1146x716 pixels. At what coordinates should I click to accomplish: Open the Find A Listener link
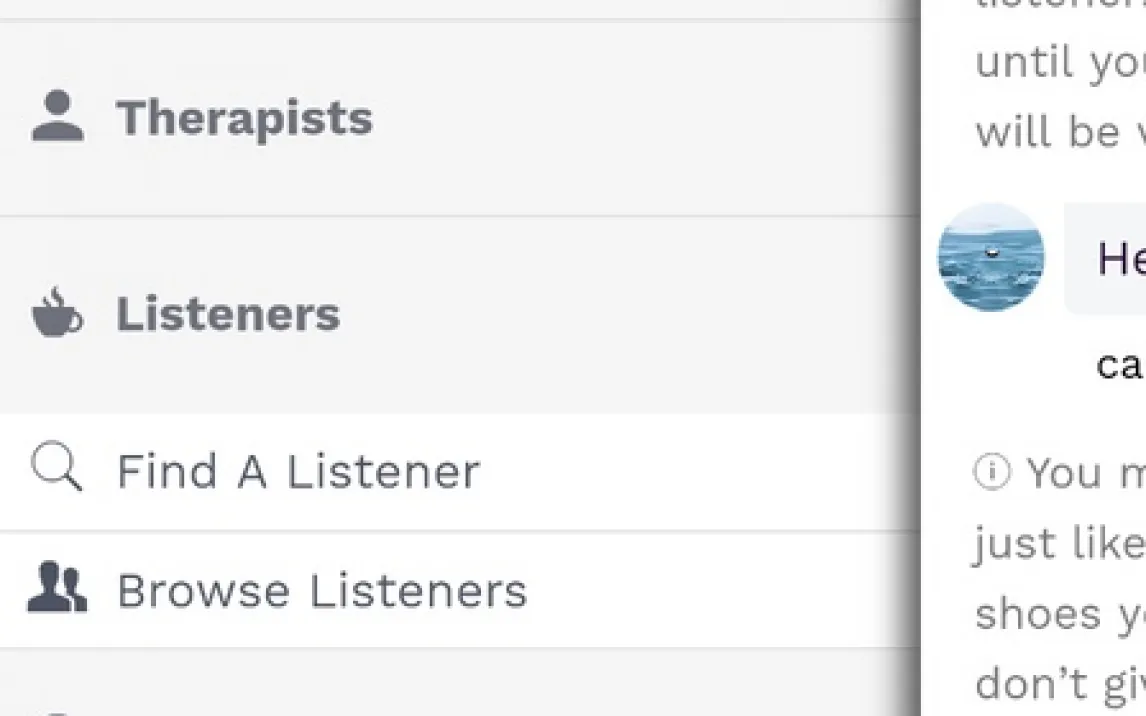coord(298,471)
